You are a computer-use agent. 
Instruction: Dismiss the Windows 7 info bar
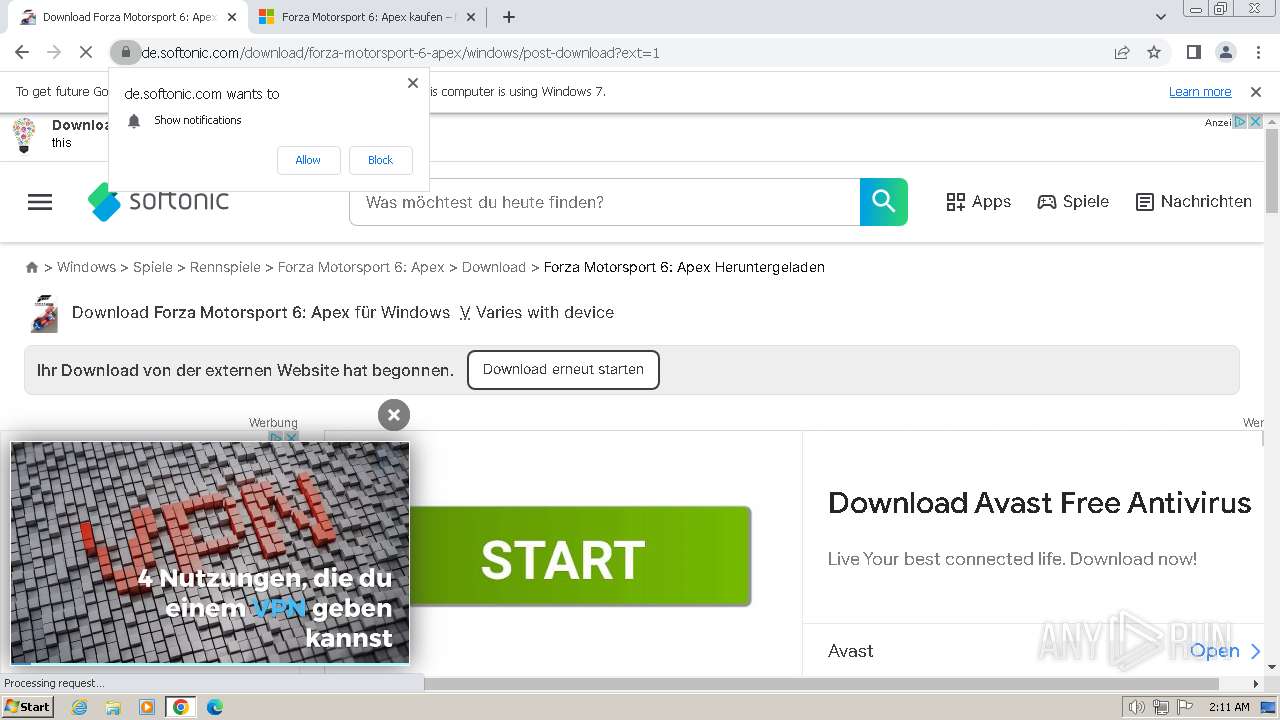pyautogui.click(x=1256, y=92)
